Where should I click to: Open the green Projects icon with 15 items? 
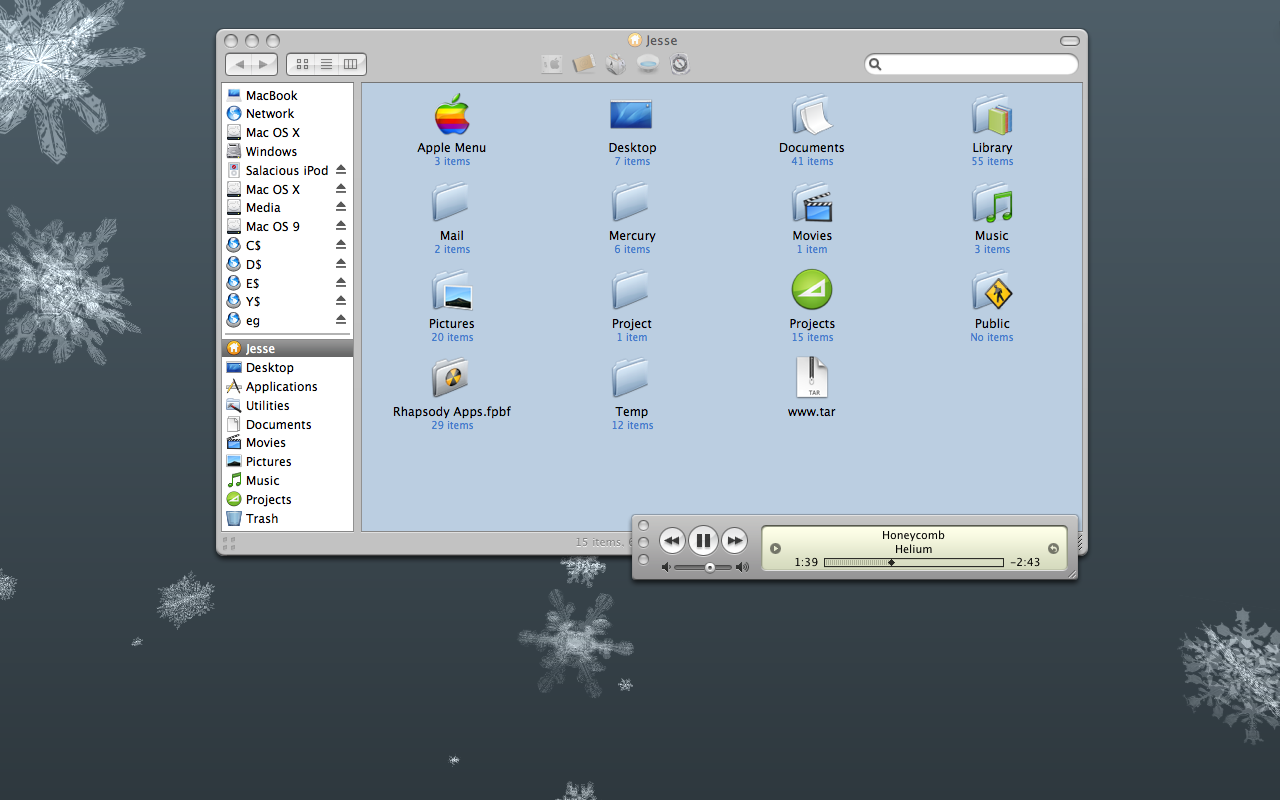pyautogui.click(x=812, y=290)
